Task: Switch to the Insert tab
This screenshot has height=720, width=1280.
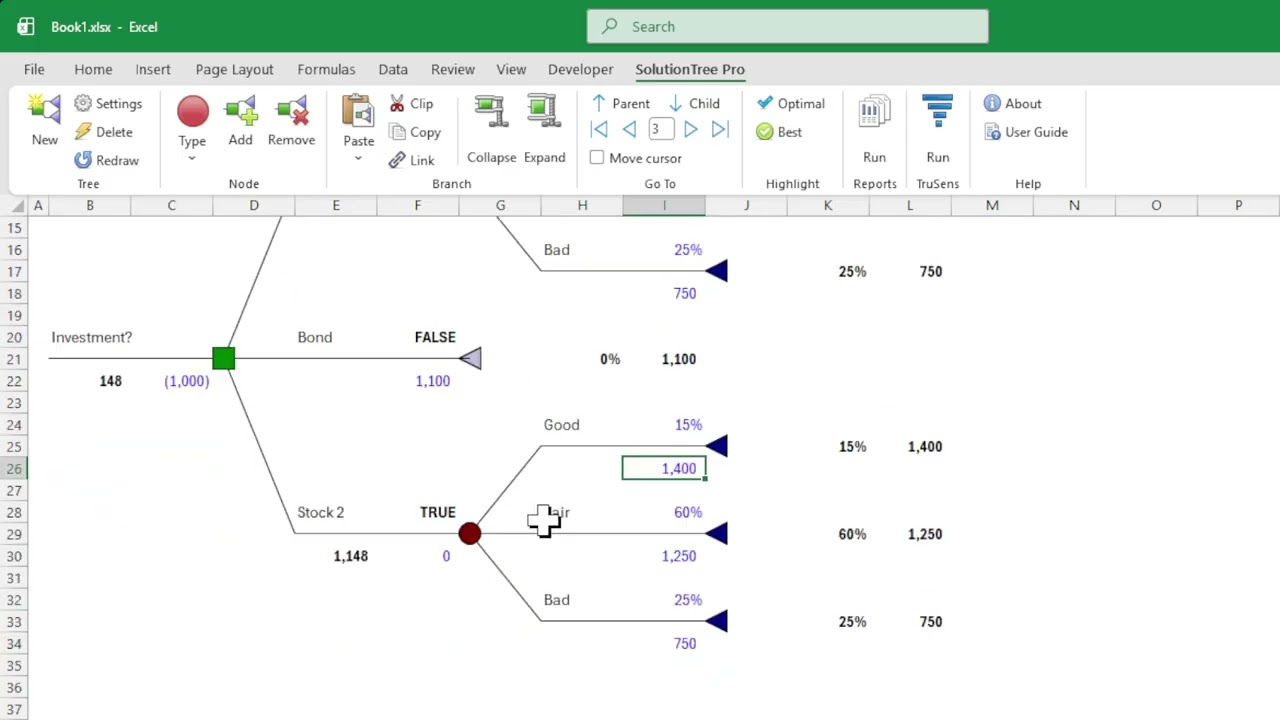Action: click(x=153, y=69)
